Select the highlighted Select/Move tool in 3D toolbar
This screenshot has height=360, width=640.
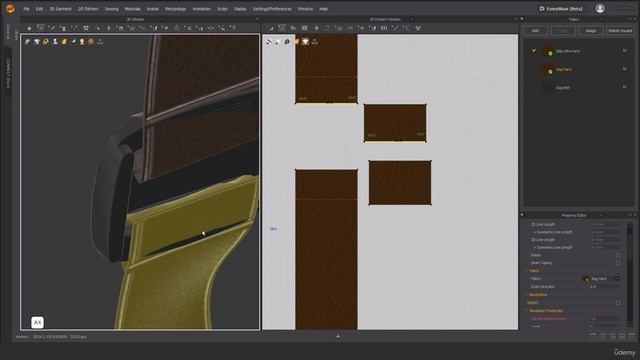pos(40,28)
